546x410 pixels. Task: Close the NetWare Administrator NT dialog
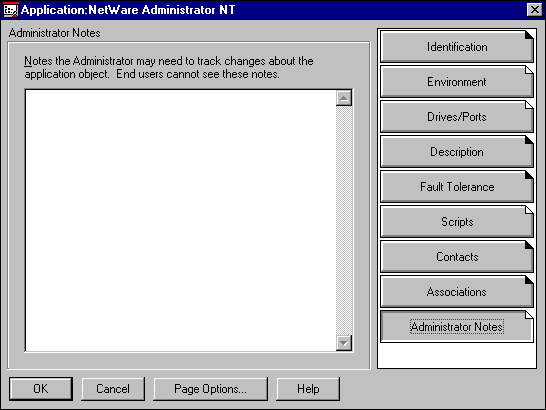[x=535, y=10]
